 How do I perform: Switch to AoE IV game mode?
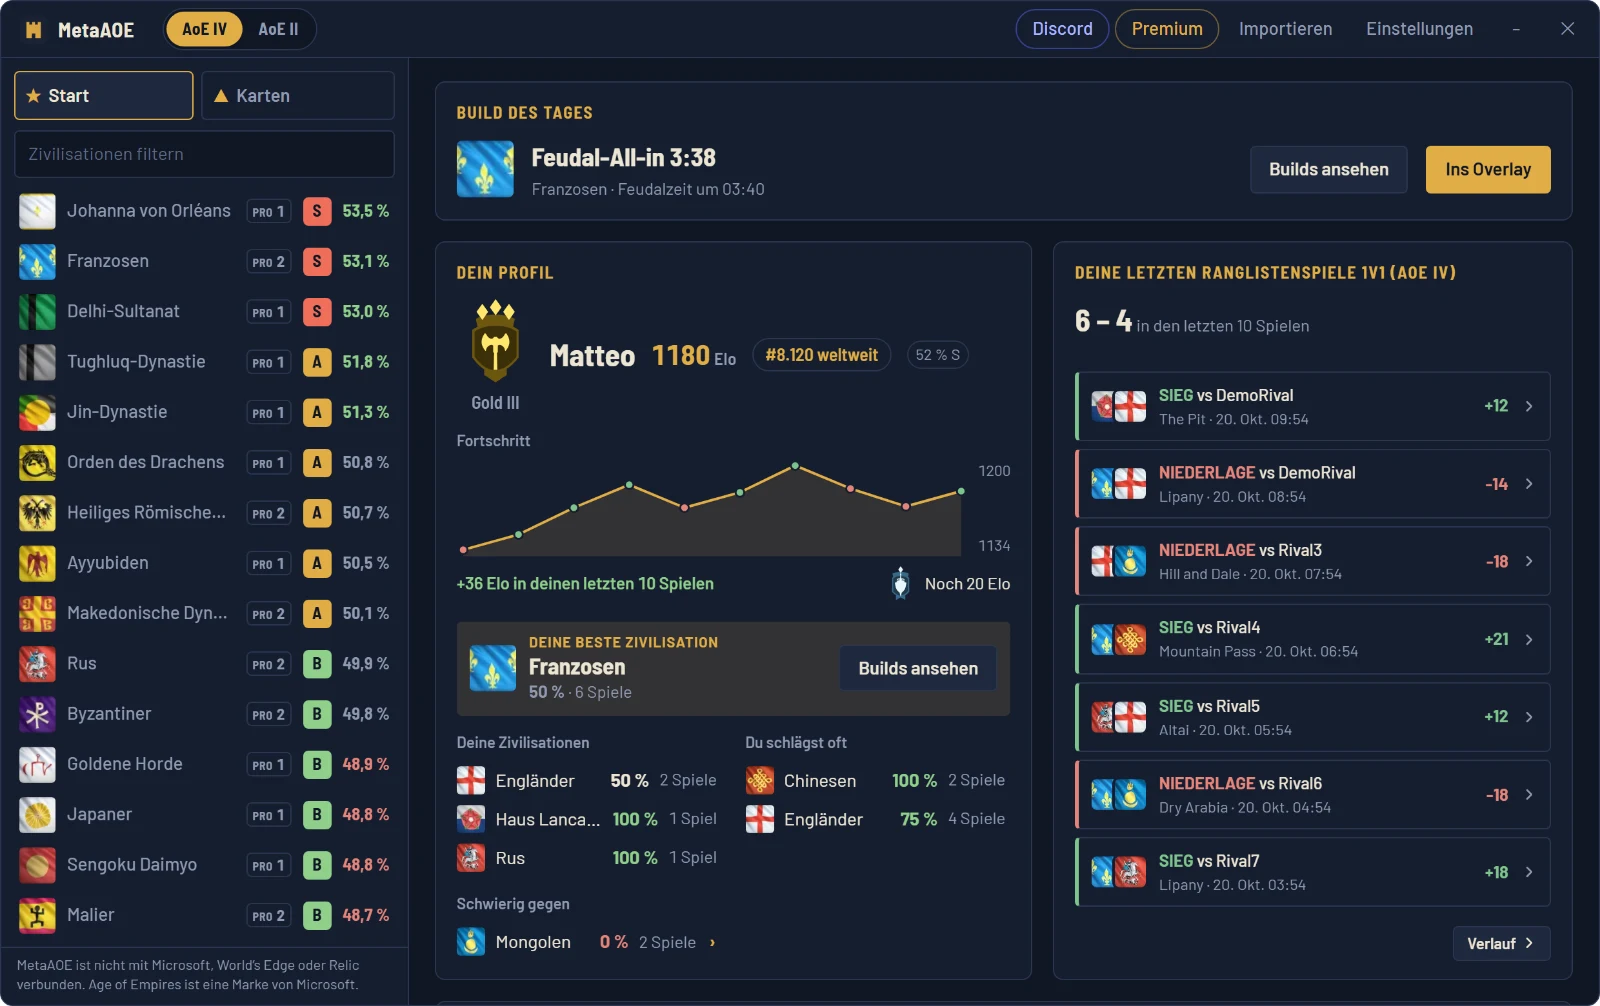point(204,29)
